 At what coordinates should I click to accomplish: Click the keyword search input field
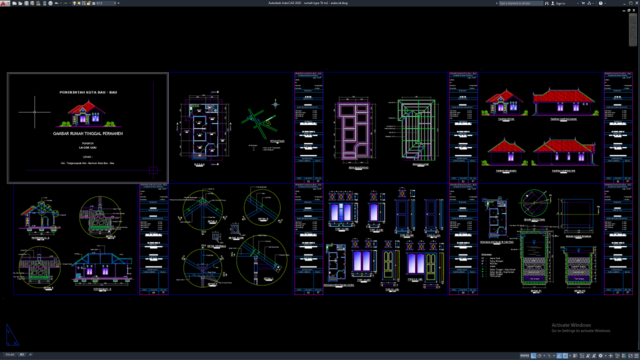tap(521, 3)
